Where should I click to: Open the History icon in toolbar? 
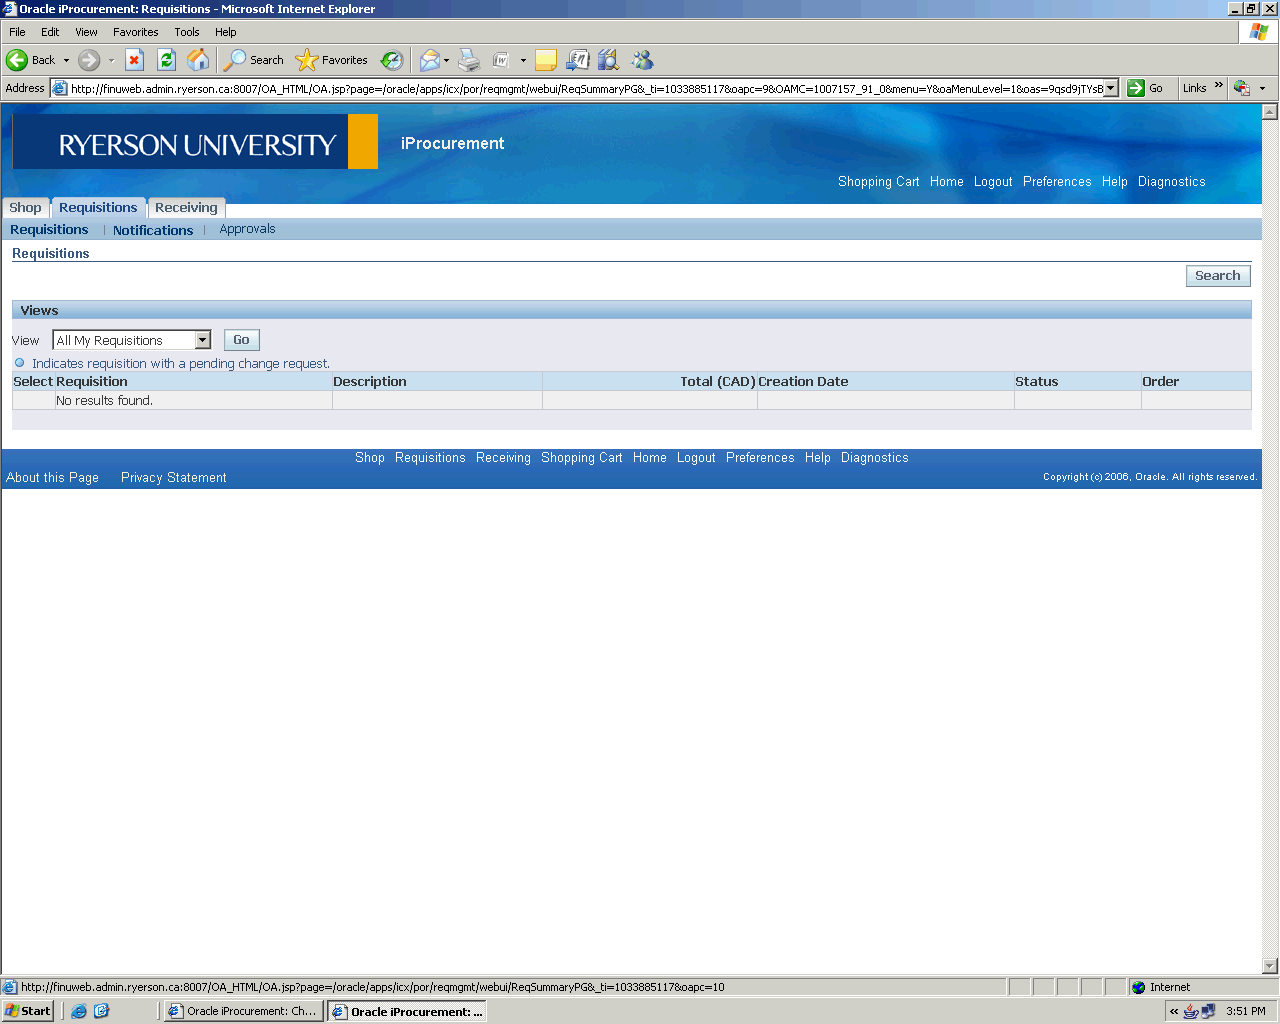coord(392,60)
